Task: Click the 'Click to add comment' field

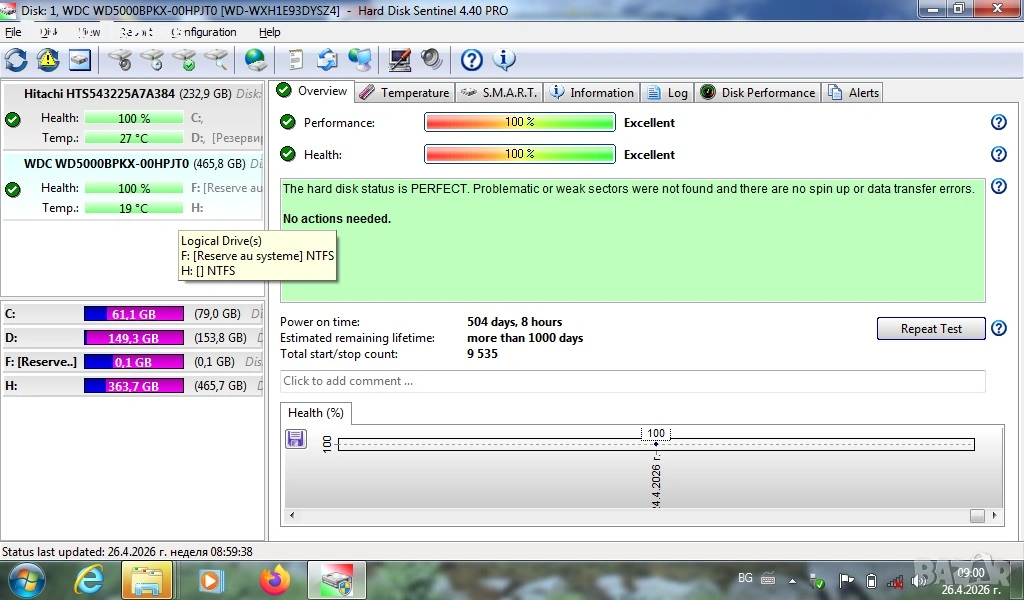Action: (x=632, y=381)
